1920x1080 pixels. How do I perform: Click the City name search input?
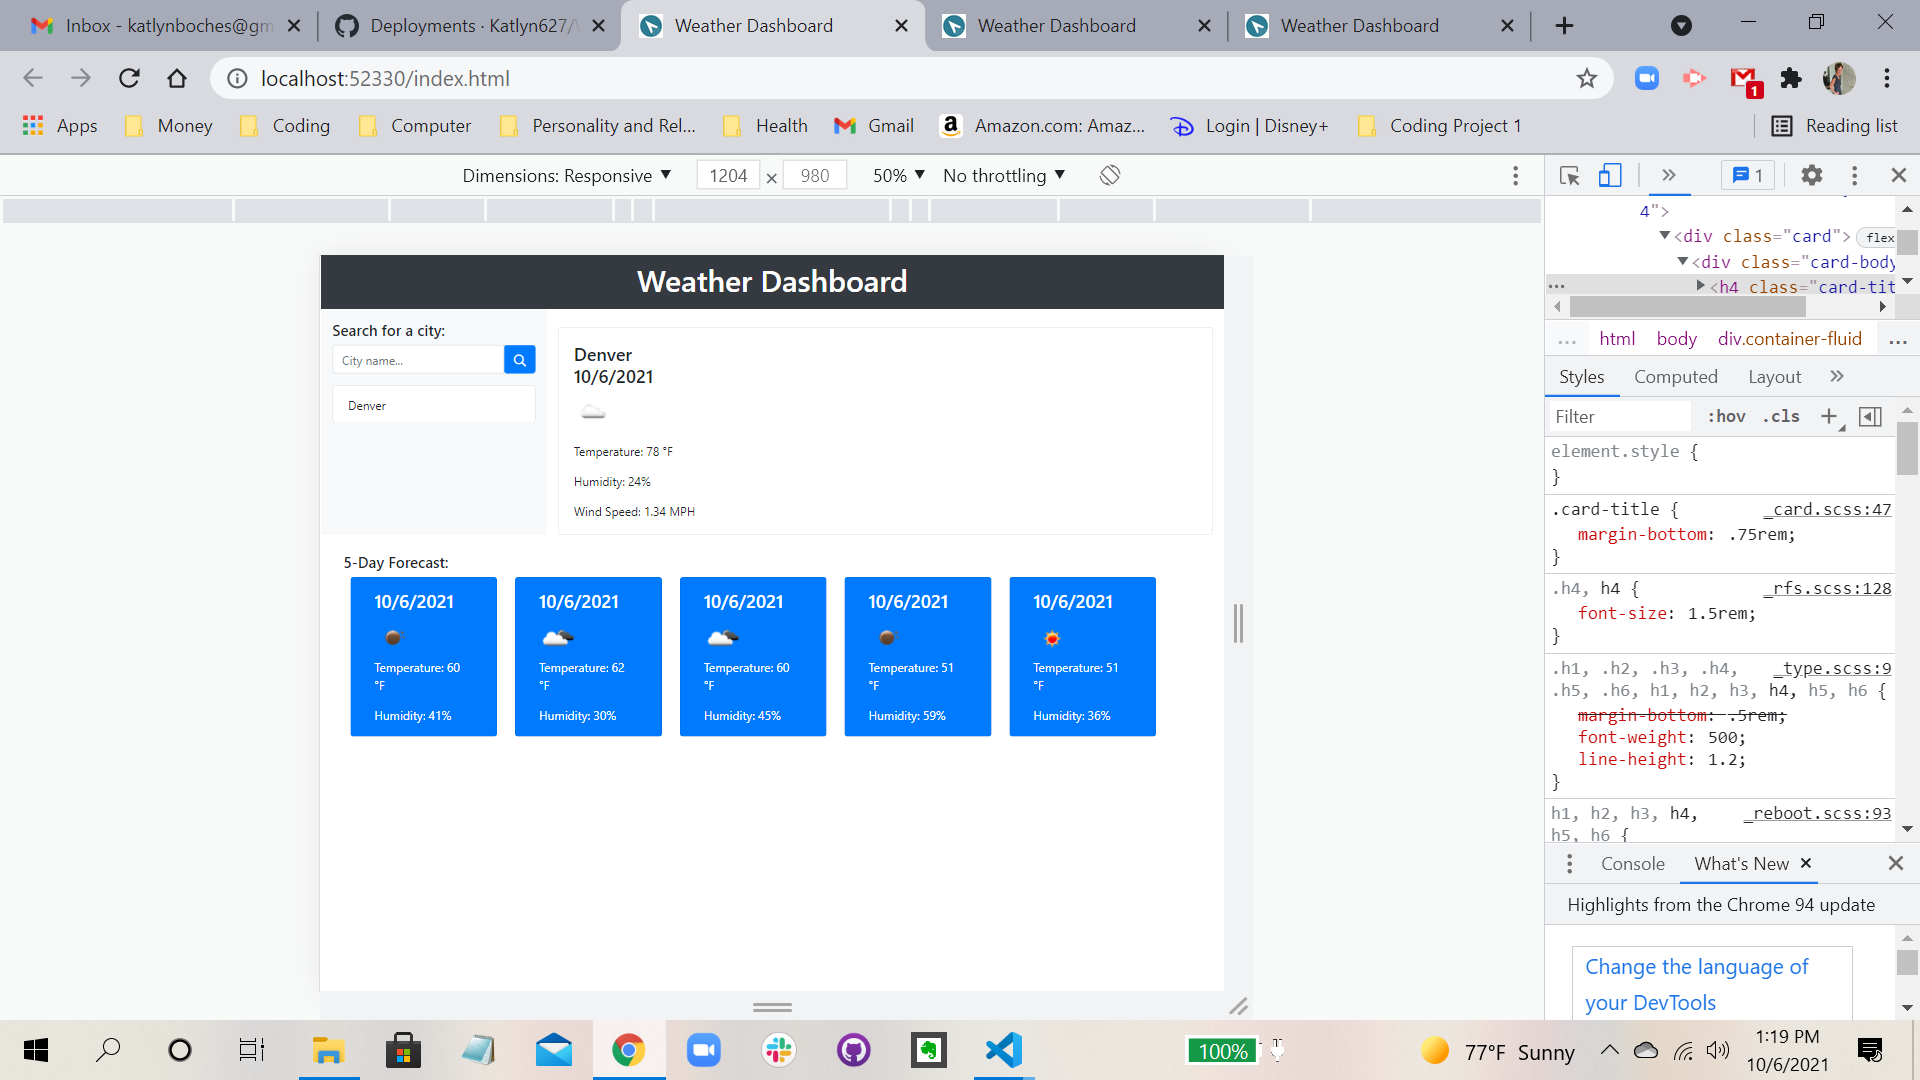coord(418,360)
